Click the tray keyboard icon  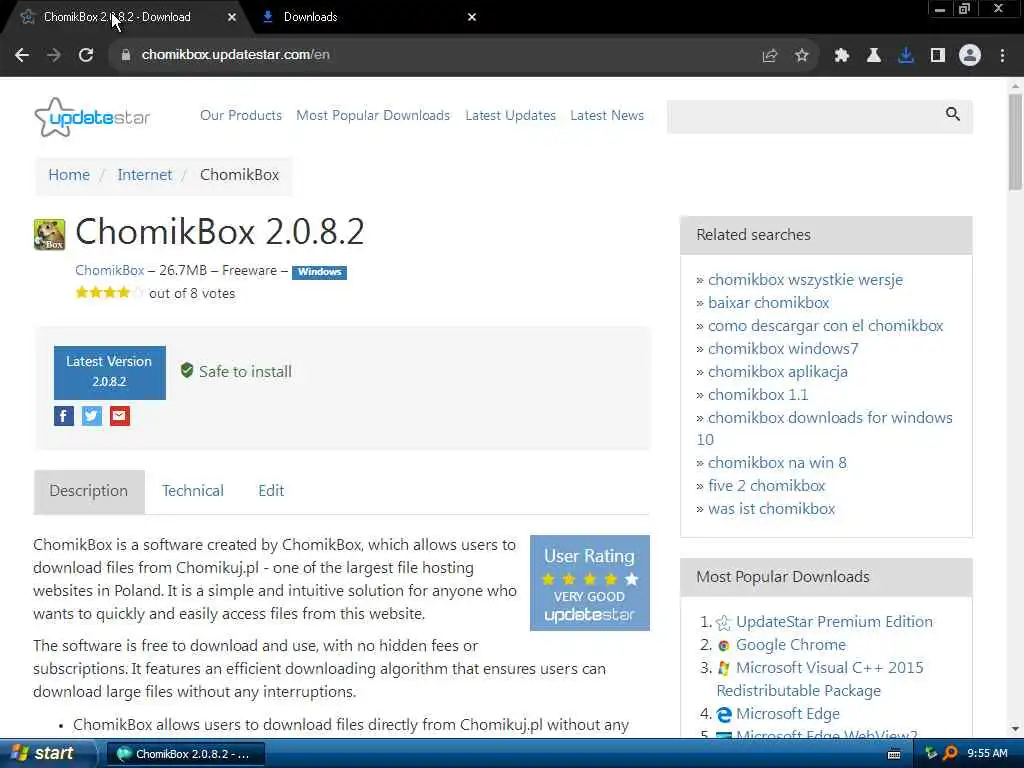(894, 754)
